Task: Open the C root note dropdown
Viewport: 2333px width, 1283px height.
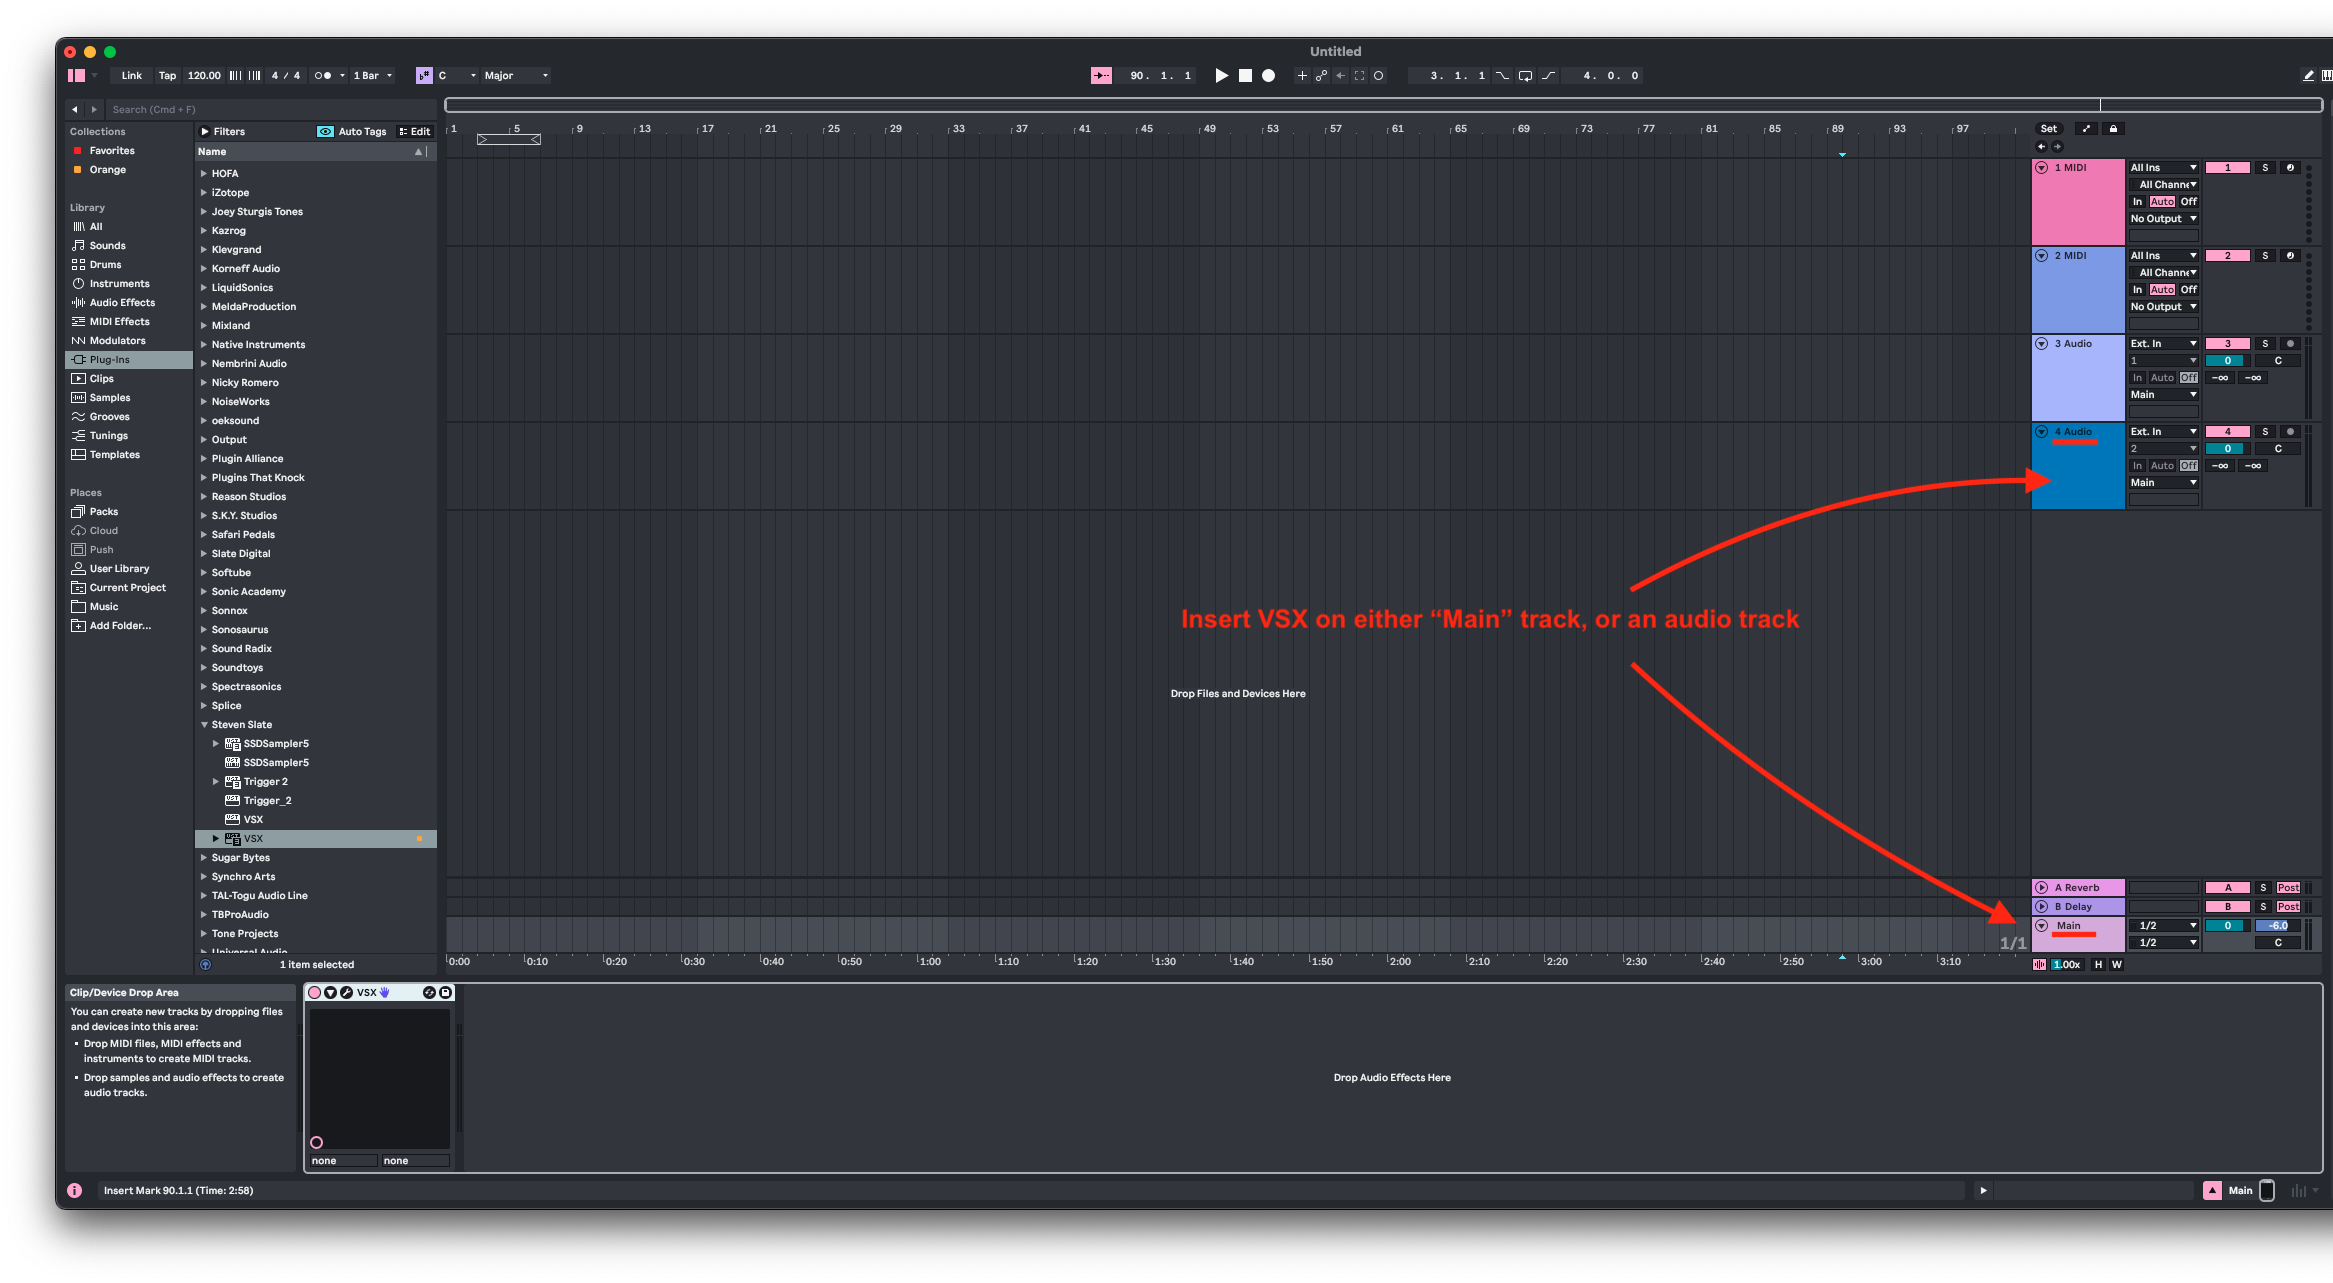Action: tap(456, 76)
